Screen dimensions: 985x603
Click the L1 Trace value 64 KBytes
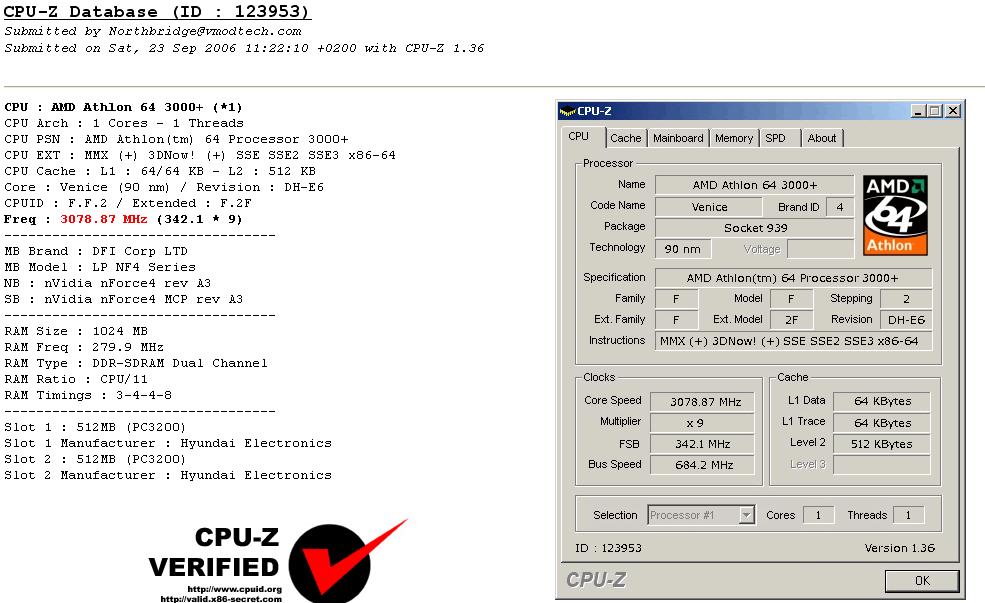pyautogui.click(x=882, y=423)
